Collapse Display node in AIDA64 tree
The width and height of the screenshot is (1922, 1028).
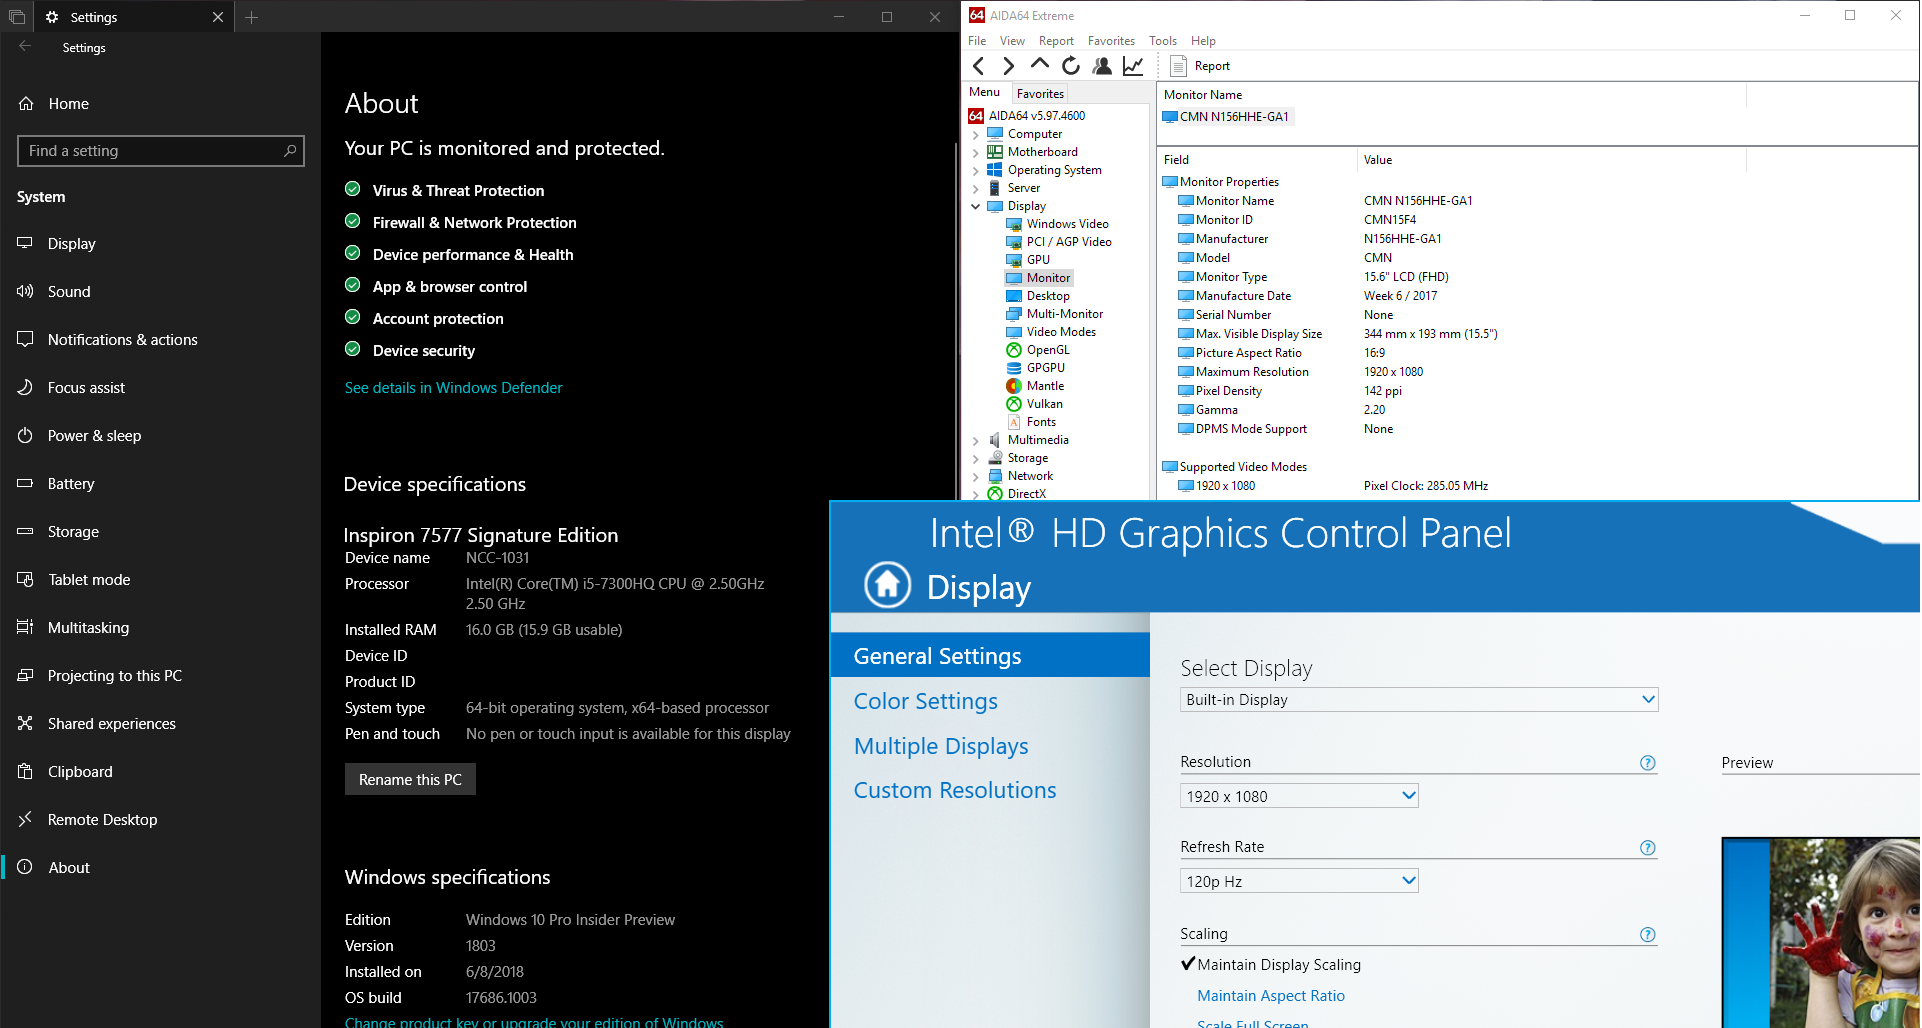(x=976, y=206)
